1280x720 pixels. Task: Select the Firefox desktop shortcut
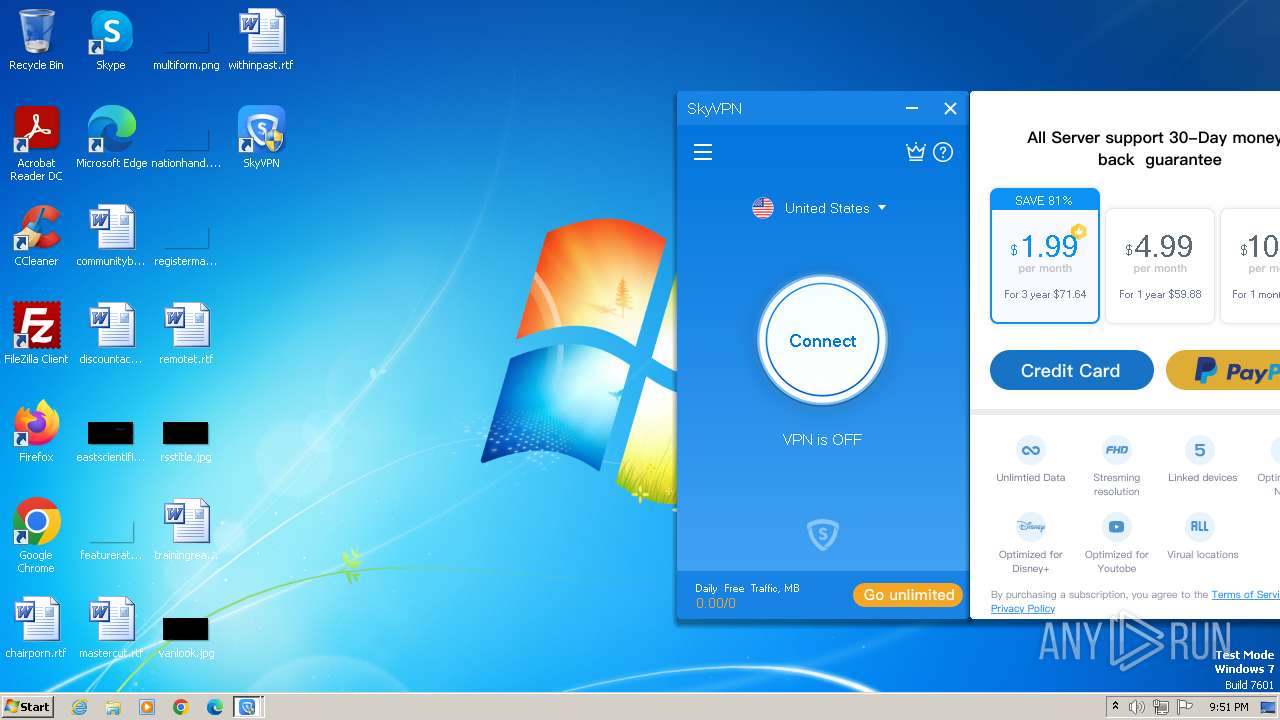pos(36,432)
